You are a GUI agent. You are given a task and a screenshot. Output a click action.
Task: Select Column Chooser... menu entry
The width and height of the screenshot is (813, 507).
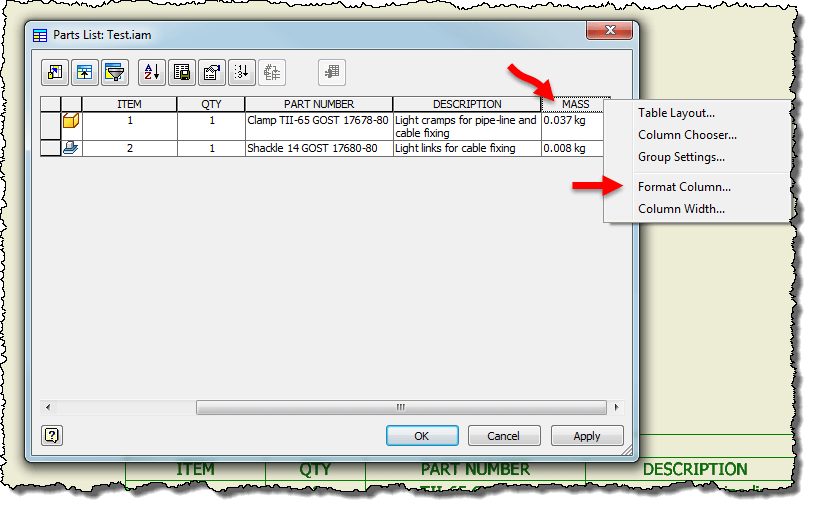(687, 135)
